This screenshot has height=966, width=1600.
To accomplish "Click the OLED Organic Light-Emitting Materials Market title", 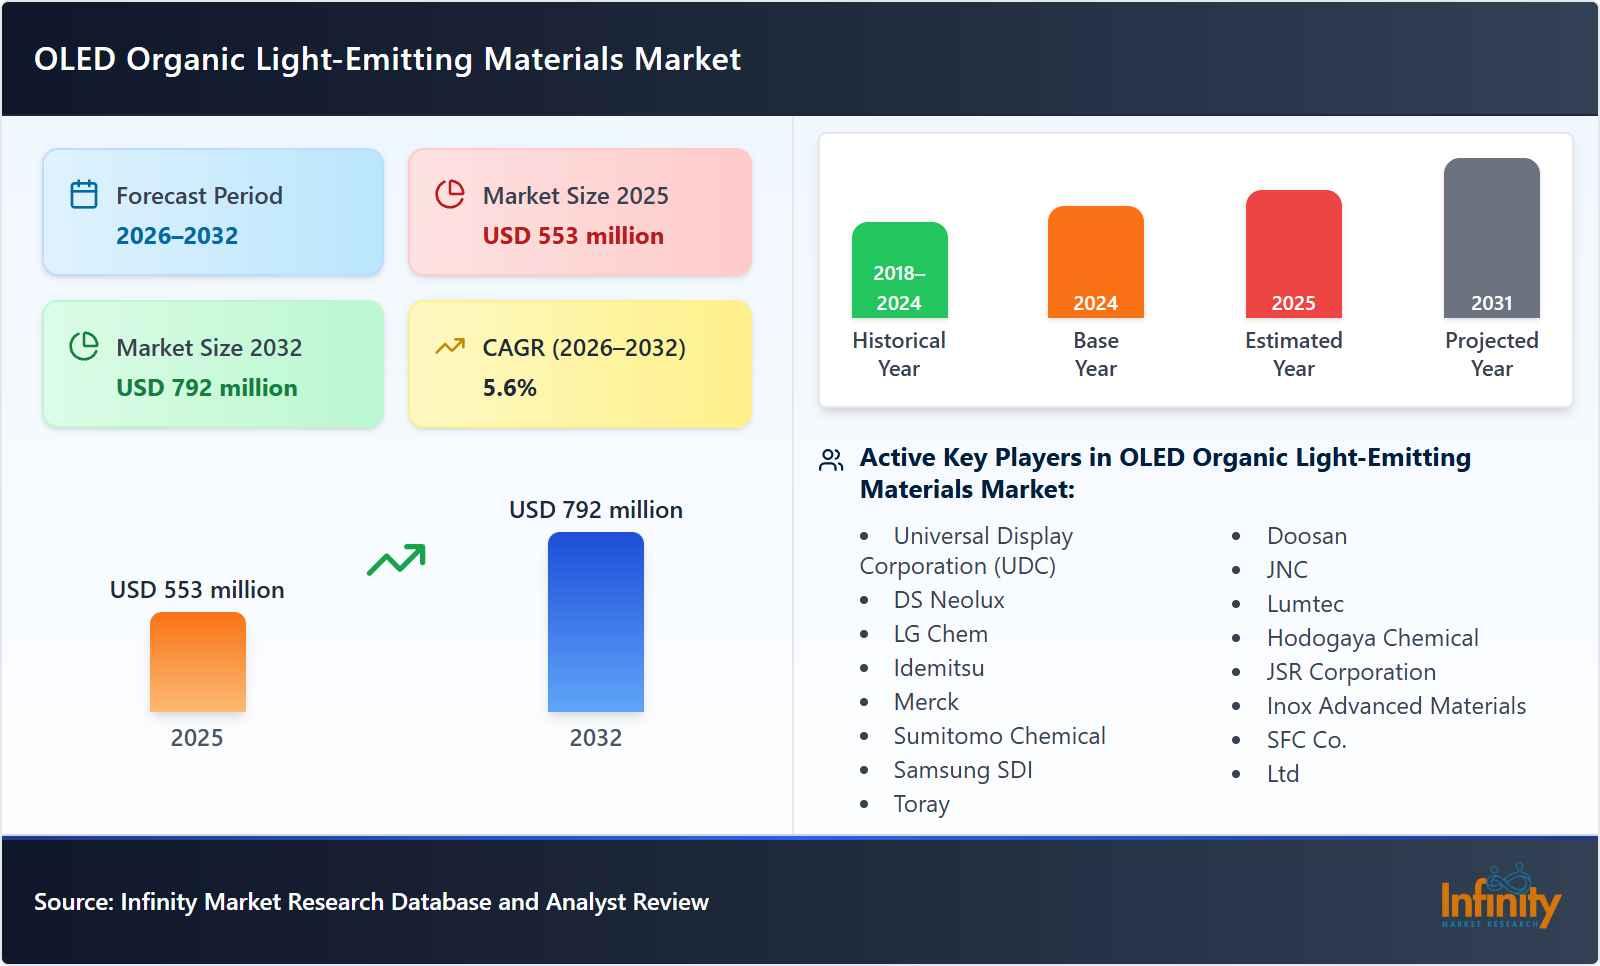I will (389, 59).
